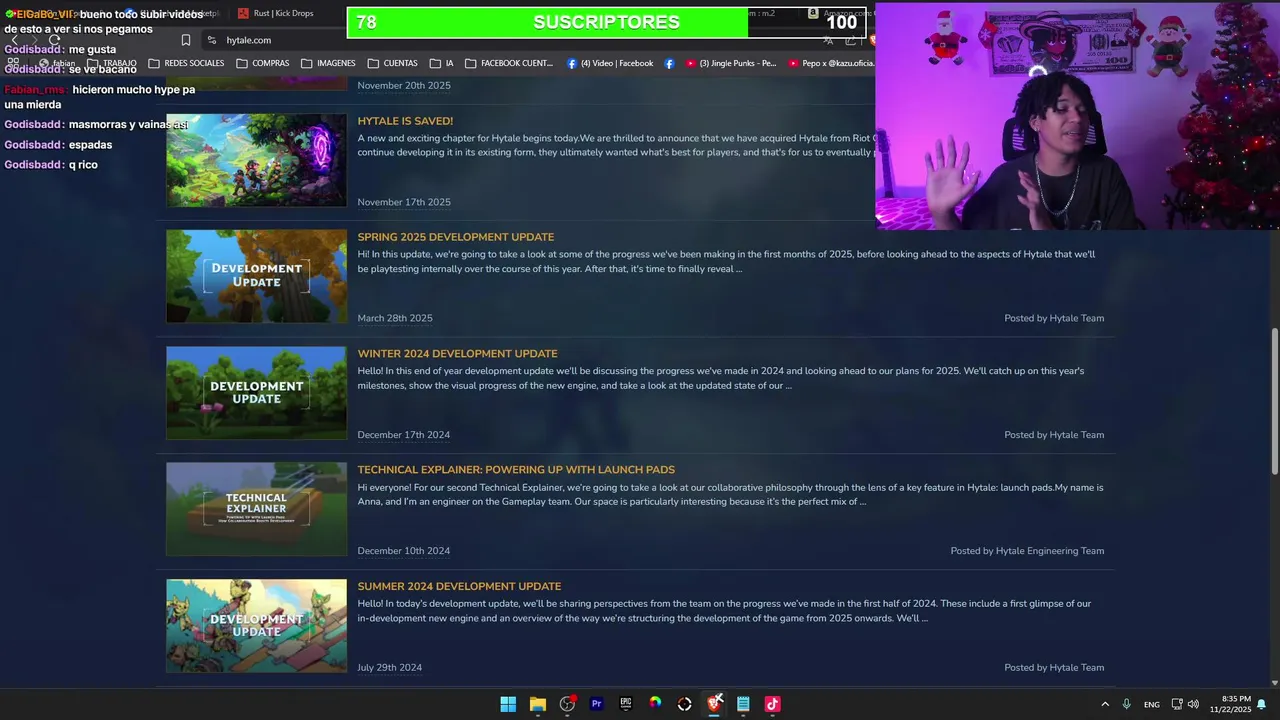Image resolution: width=1280 pixels, height=720 pixels.
Task: Open the Pepo x @kazu.oficia bookmark
Action: coord(832,63)
